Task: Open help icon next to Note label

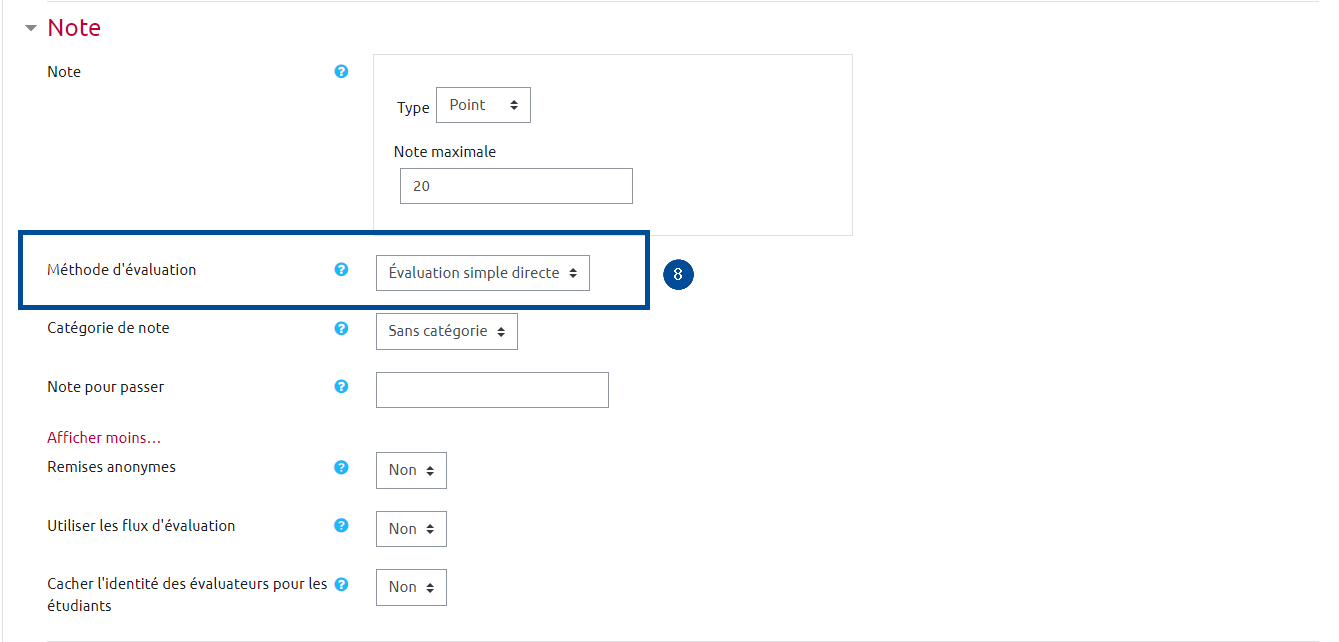Action: (x=341, y=72)
